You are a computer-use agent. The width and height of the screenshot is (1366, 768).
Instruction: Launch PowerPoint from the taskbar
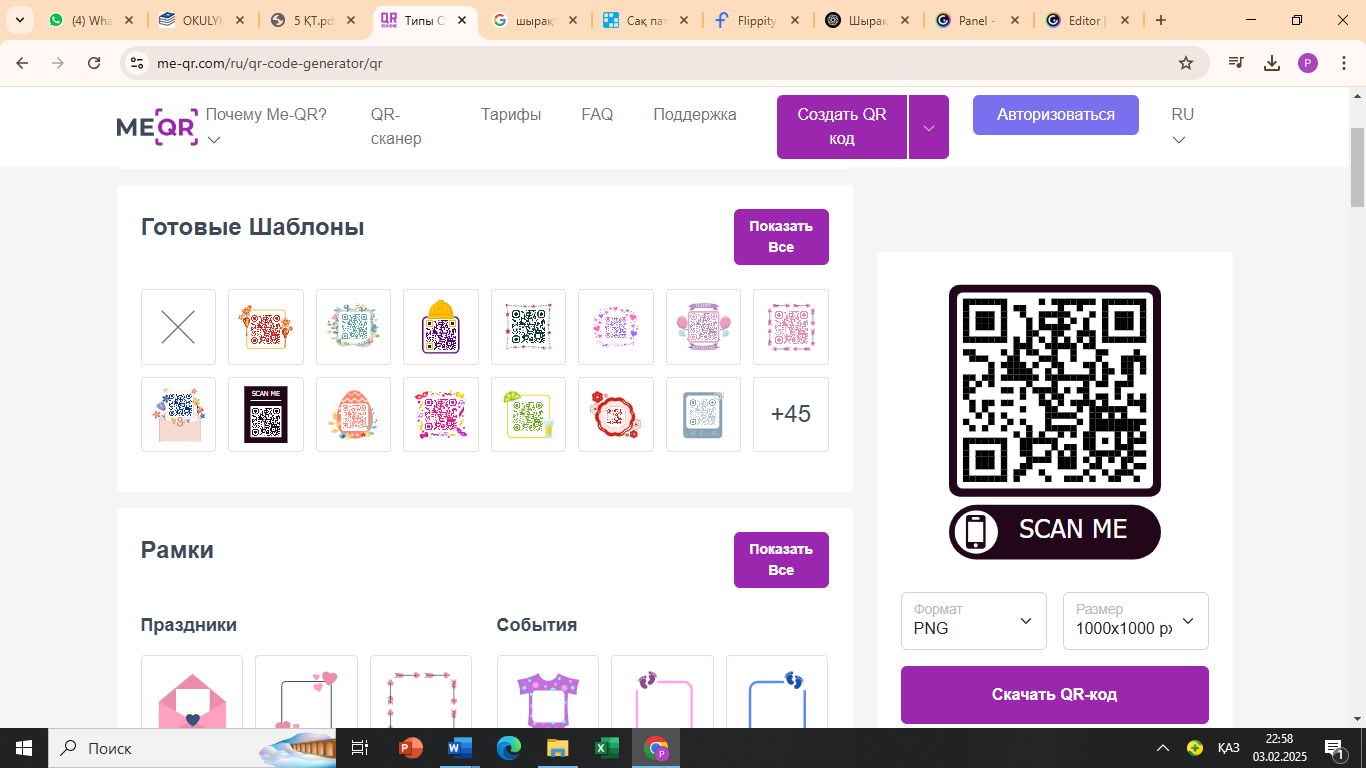click(411, 748)
